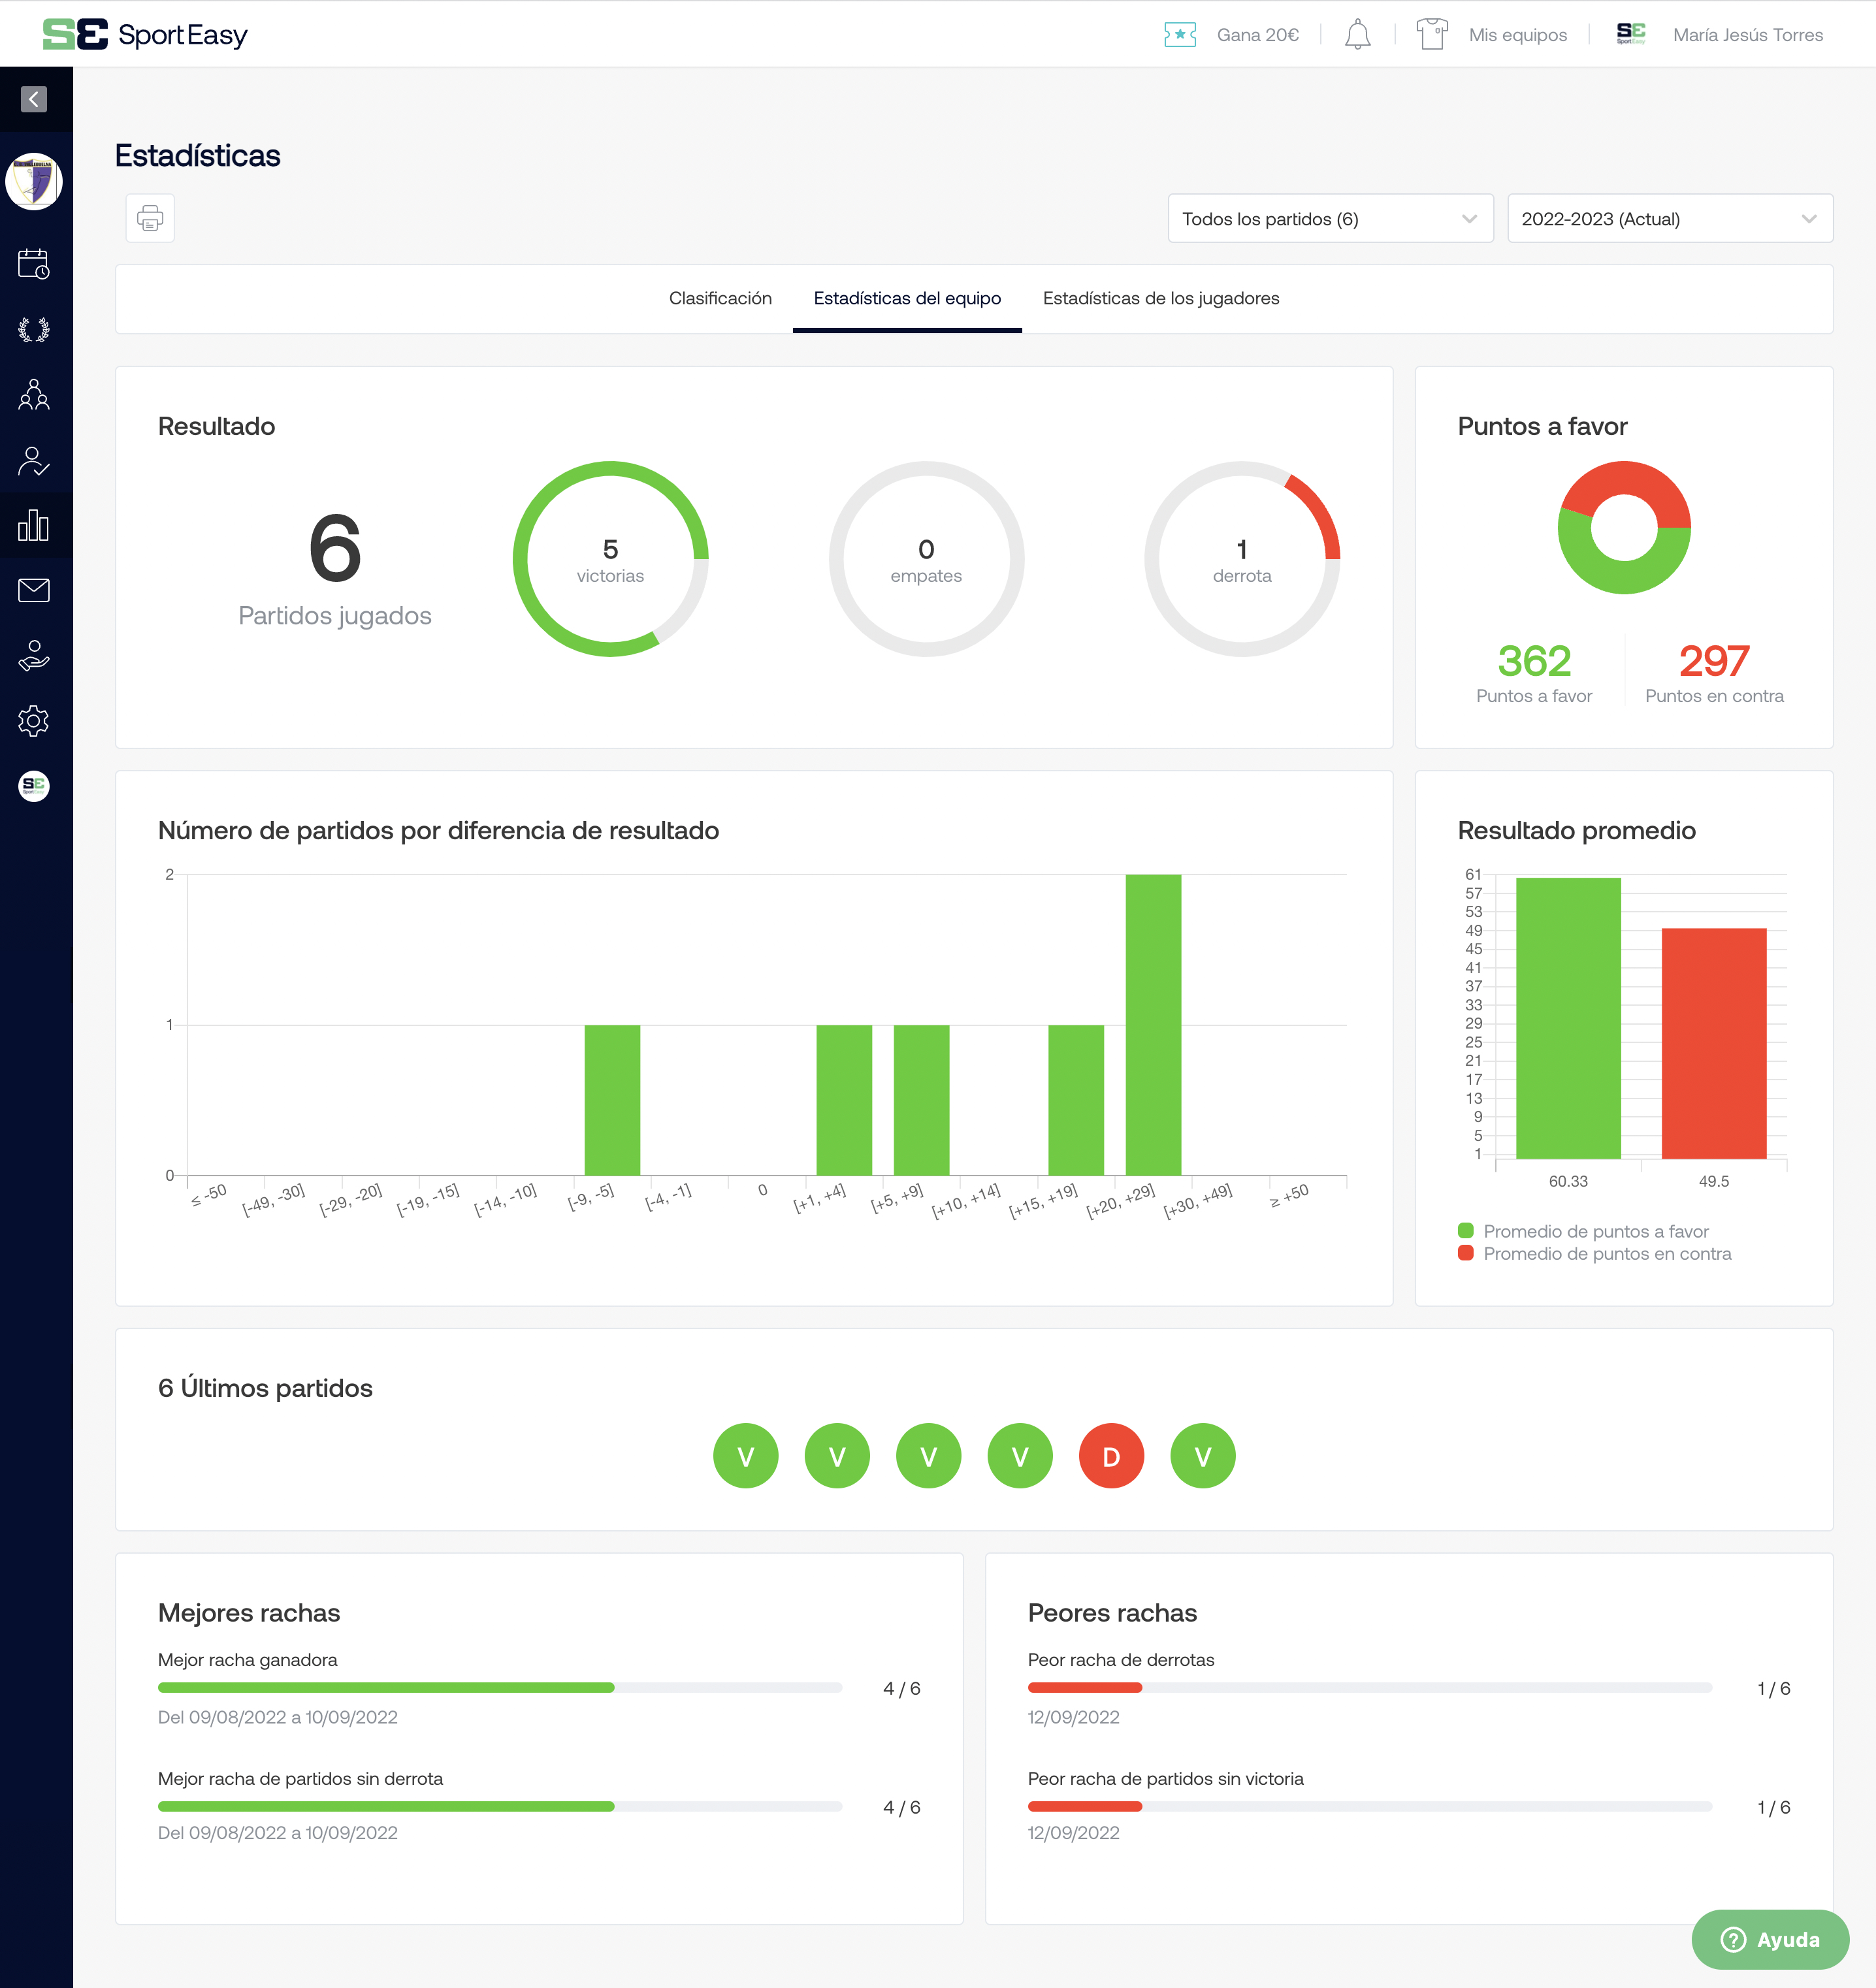Viewport: 1876px width, 1988px height.
Task: Select the Estadísticas del equipo tab
Action: tap(907, 298)
